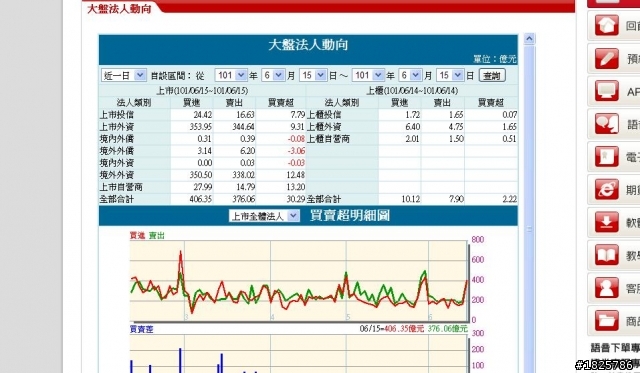Click the 406.35 total buy value
This screenshot has width=640, height=373.
coord(200,199)
